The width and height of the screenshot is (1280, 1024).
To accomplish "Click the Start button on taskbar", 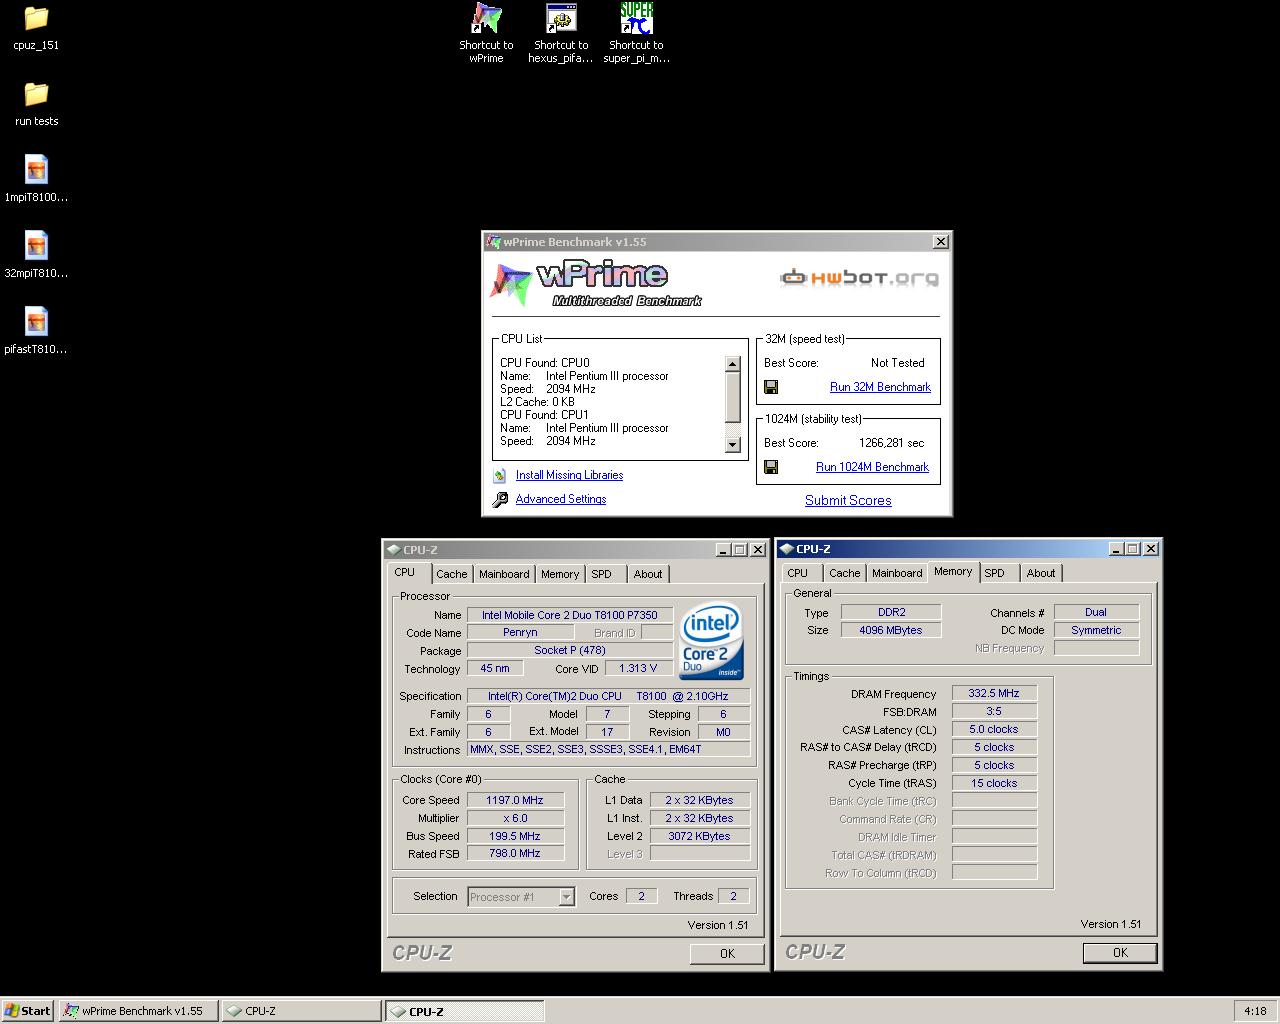I will (28, 1011).
